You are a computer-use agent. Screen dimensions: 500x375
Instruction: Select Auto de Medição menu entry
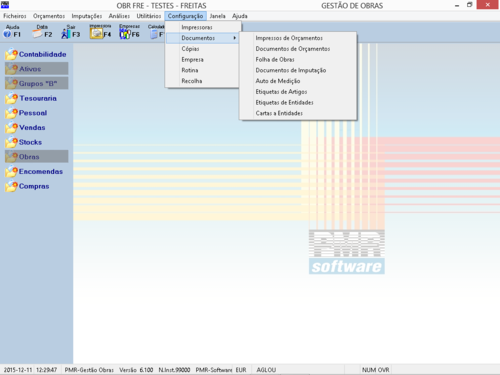(x=278, y=81)
